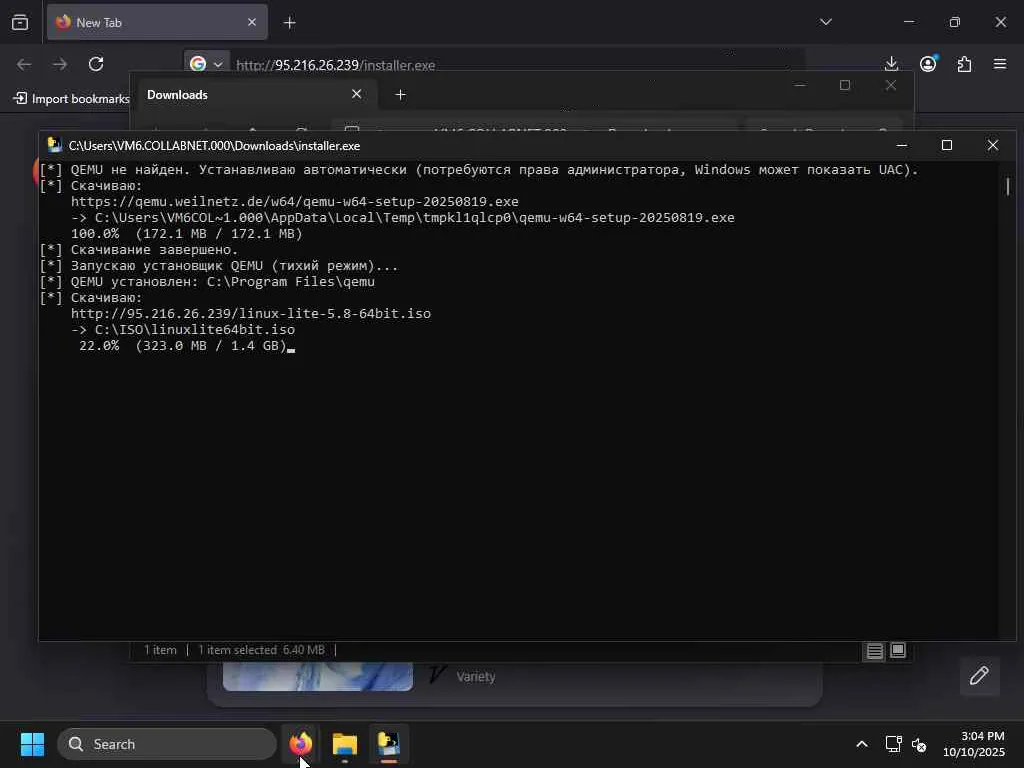Open File Explorer from the taskbar
Image resolution: width=1024 pixels, height=768 pixels.
click(x=344, y=744)
